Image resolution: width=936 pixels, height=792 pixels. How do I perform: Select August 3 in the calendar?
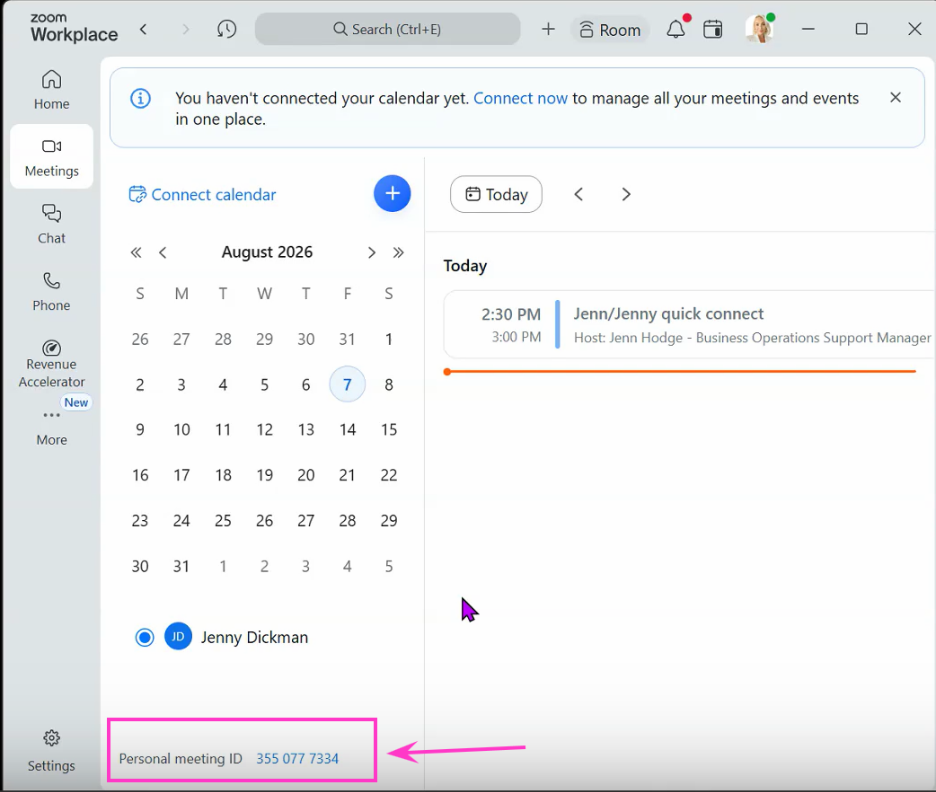(x=181, y=384)
